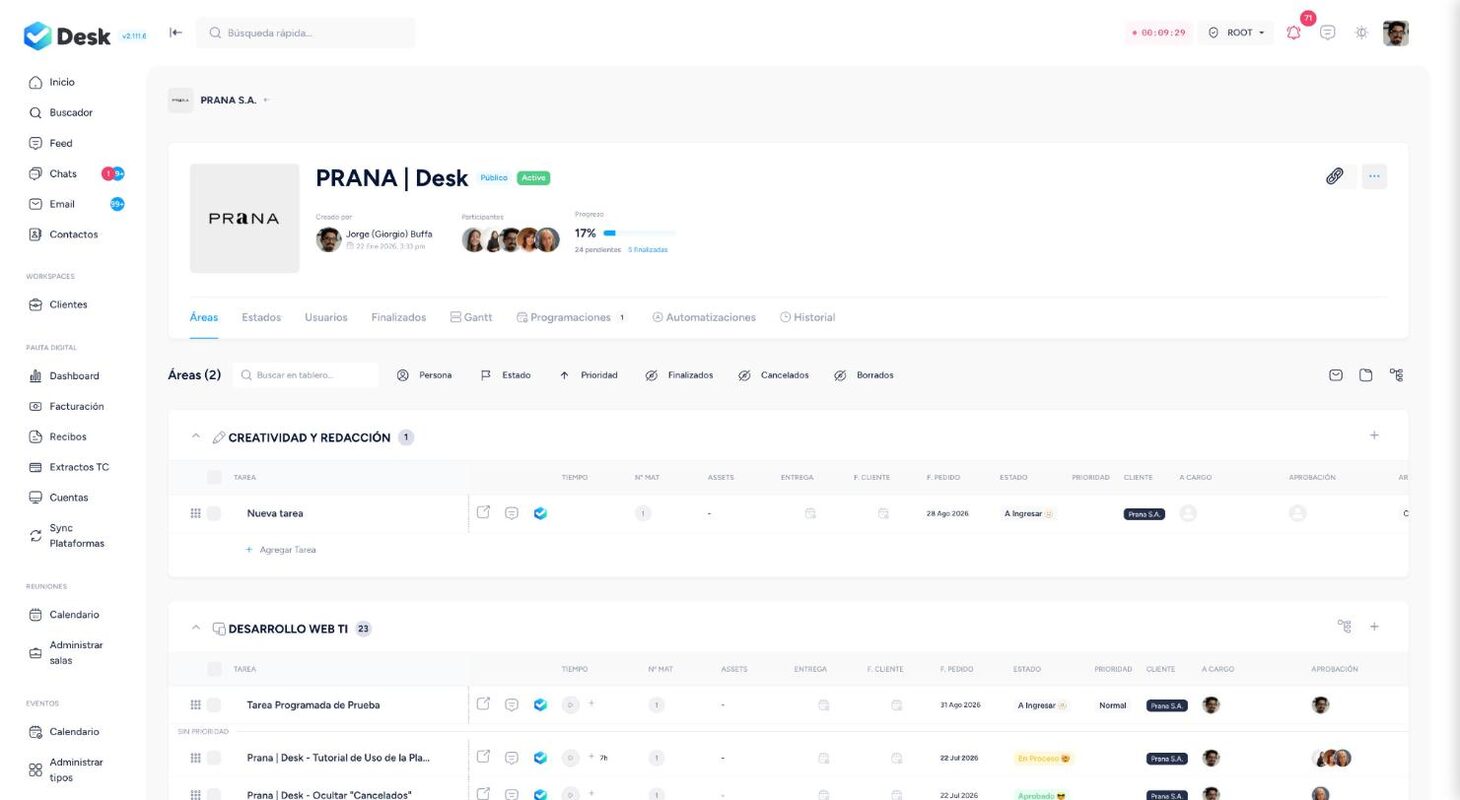Grab drag handle of Nueva tarea row
Screen dimensions: 1460x800
click(195, 513)
